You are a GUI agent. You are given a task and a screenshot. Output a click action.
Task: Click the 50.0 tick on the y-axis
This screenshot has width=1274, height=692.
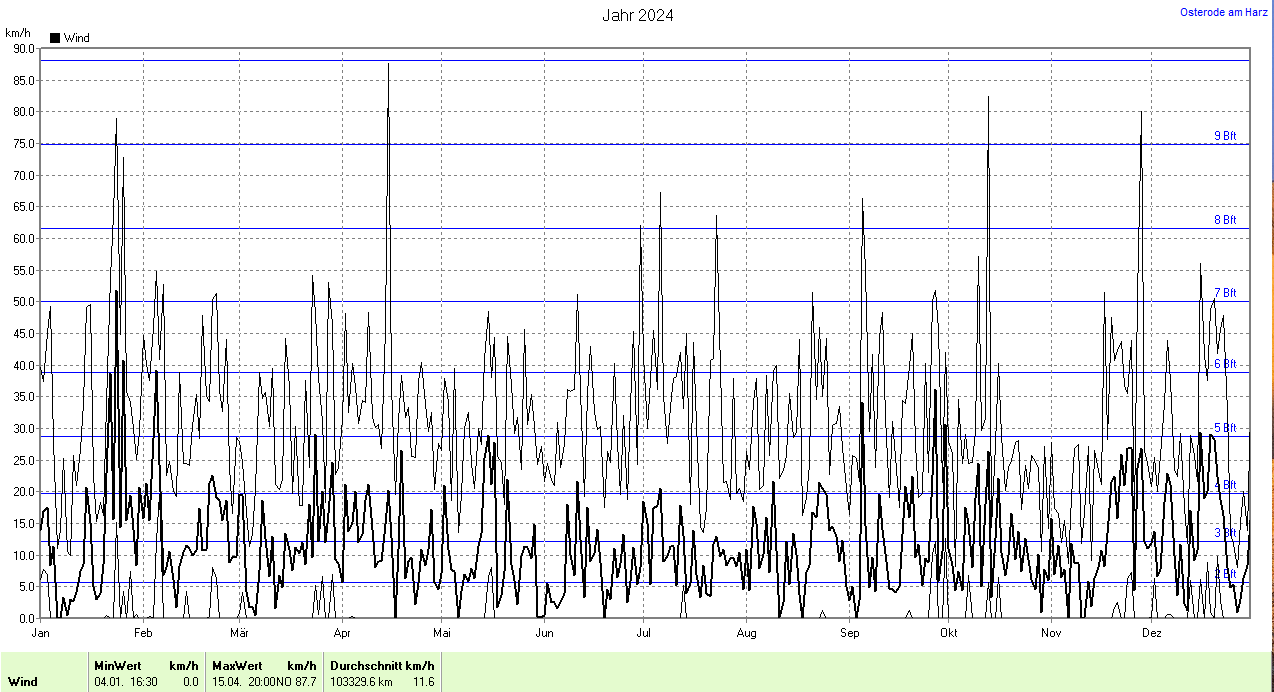click(x=20, y=302)
